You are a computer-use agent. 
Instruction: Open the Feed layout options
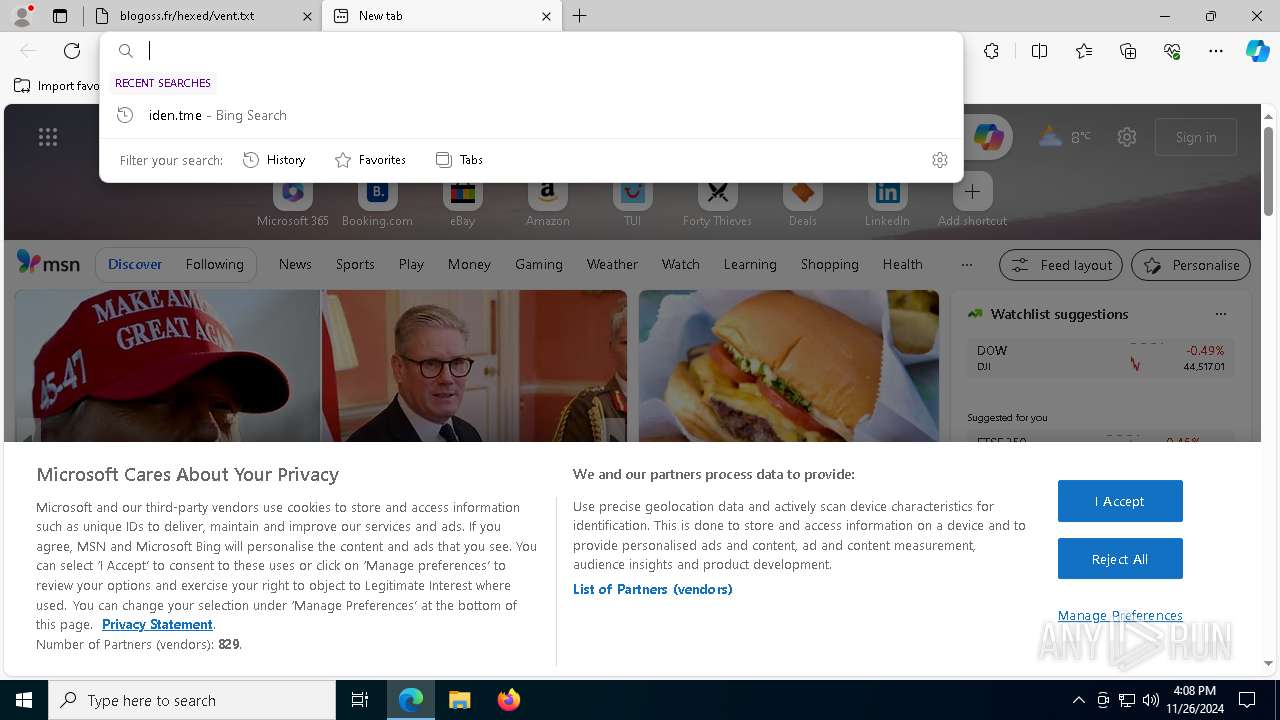coord(1061,265)
